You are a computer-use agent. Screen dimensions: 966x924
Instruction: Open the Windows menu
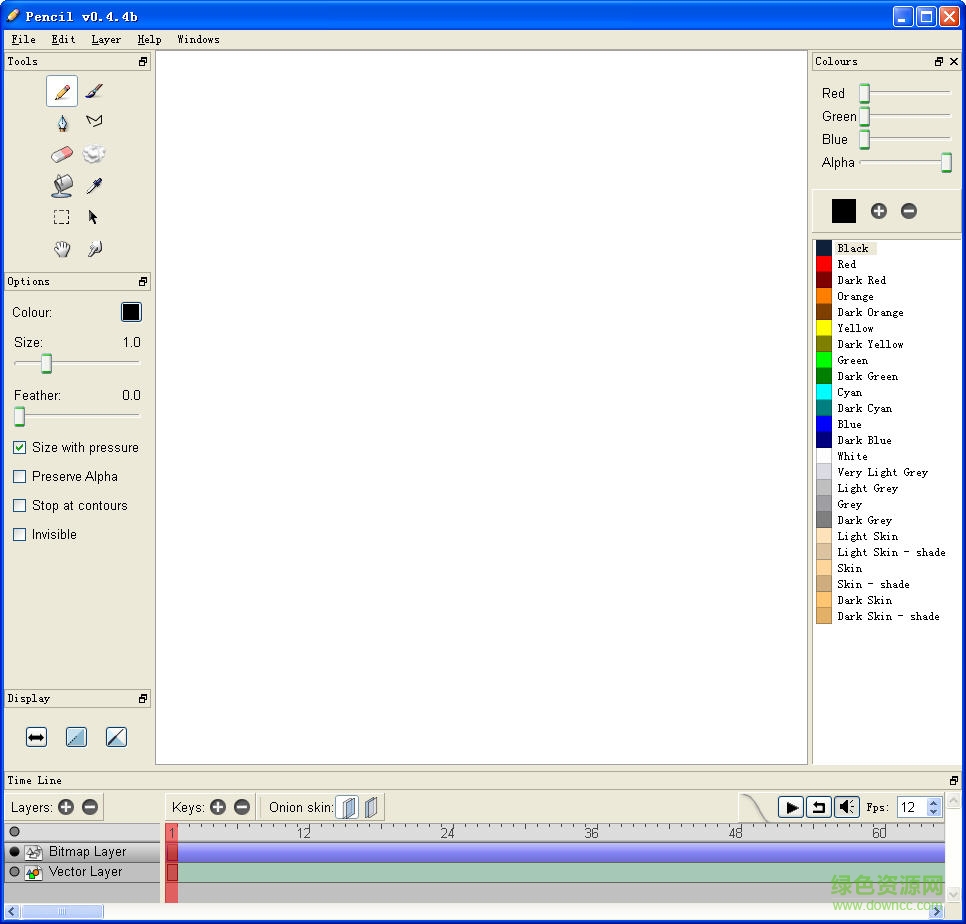point(198,39)
